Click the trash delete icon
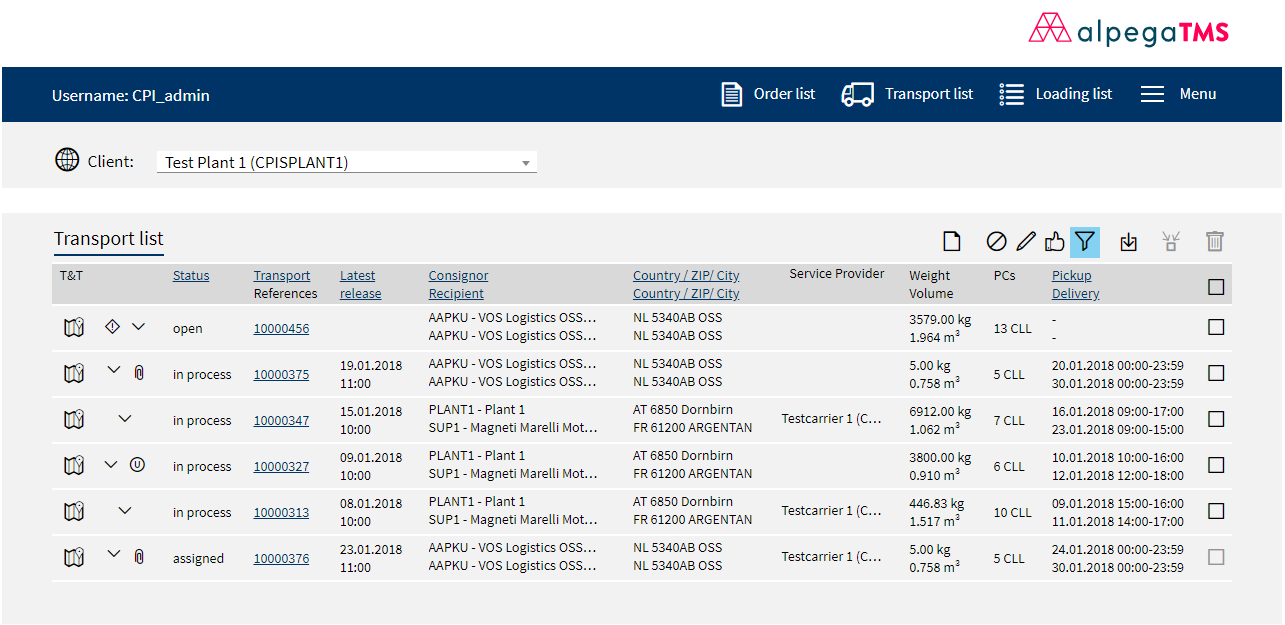1285x625 pixels. click(1215, 241)
